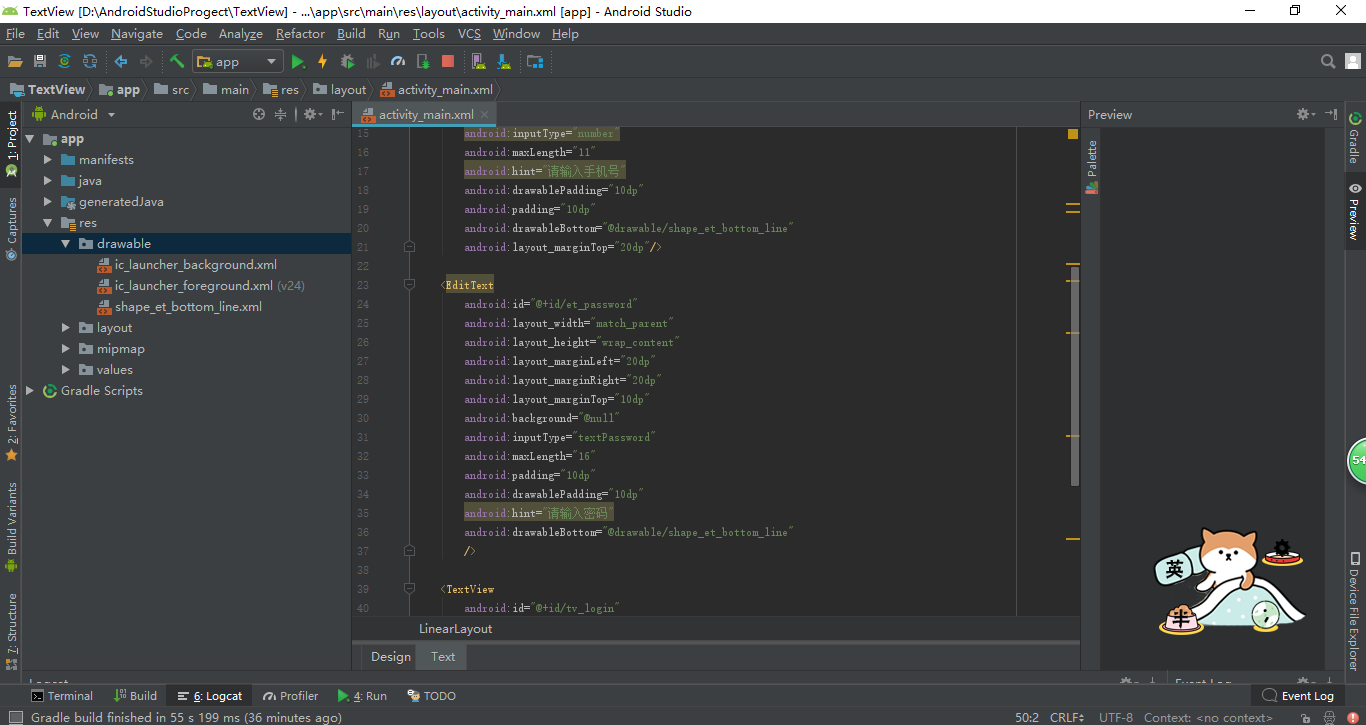This screenshot has width=1366, height=725.
Task: Apply Changes using the lightning bolt icon
Action: pyautogui.click(x=322, y=61)
